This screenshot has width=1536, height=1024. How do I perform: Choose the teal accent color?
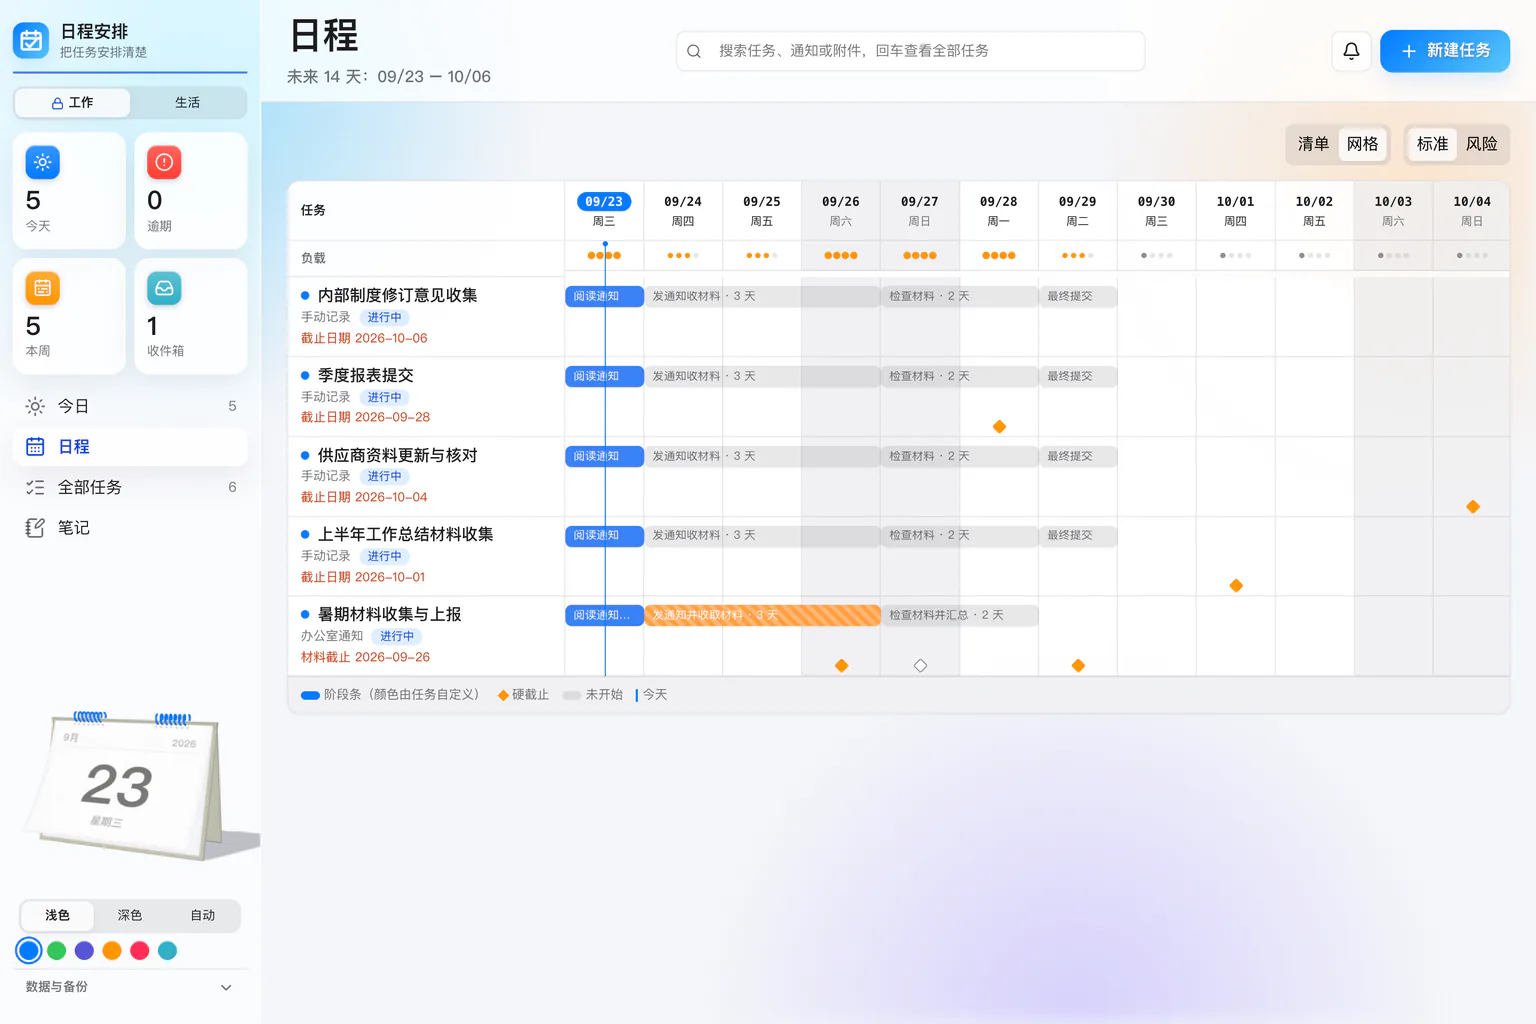[x=168, y=951]
